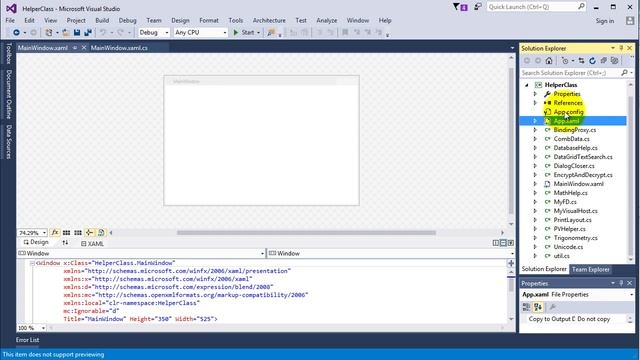Refresh the Solution Explorer
This screenshot has height=360, width=640.
pos(592,61)
